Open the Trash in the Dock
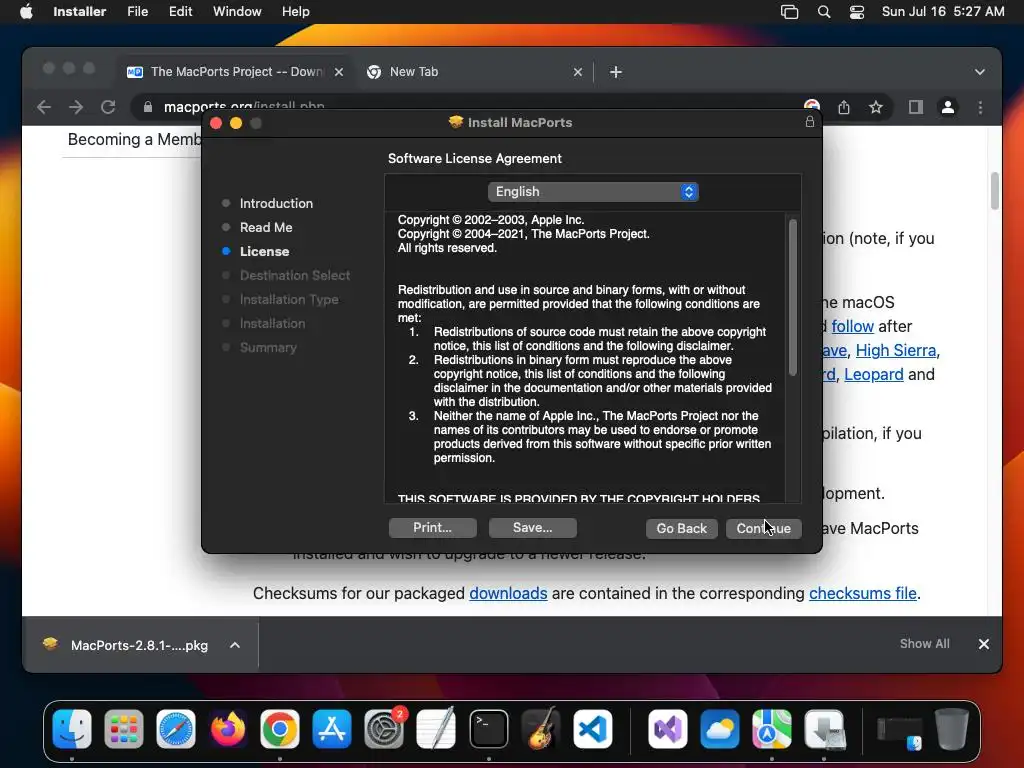1024x768 pixels. pos(952,729)
